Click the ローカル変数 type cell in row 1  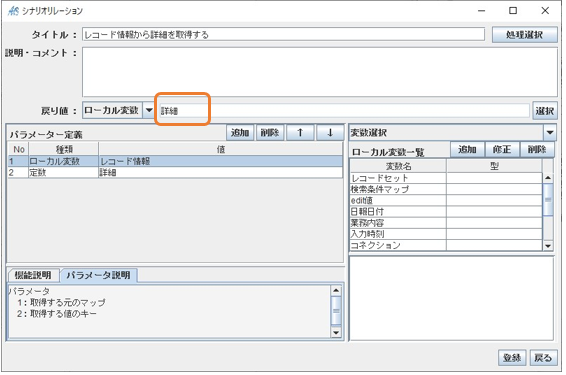pos(64,161)
